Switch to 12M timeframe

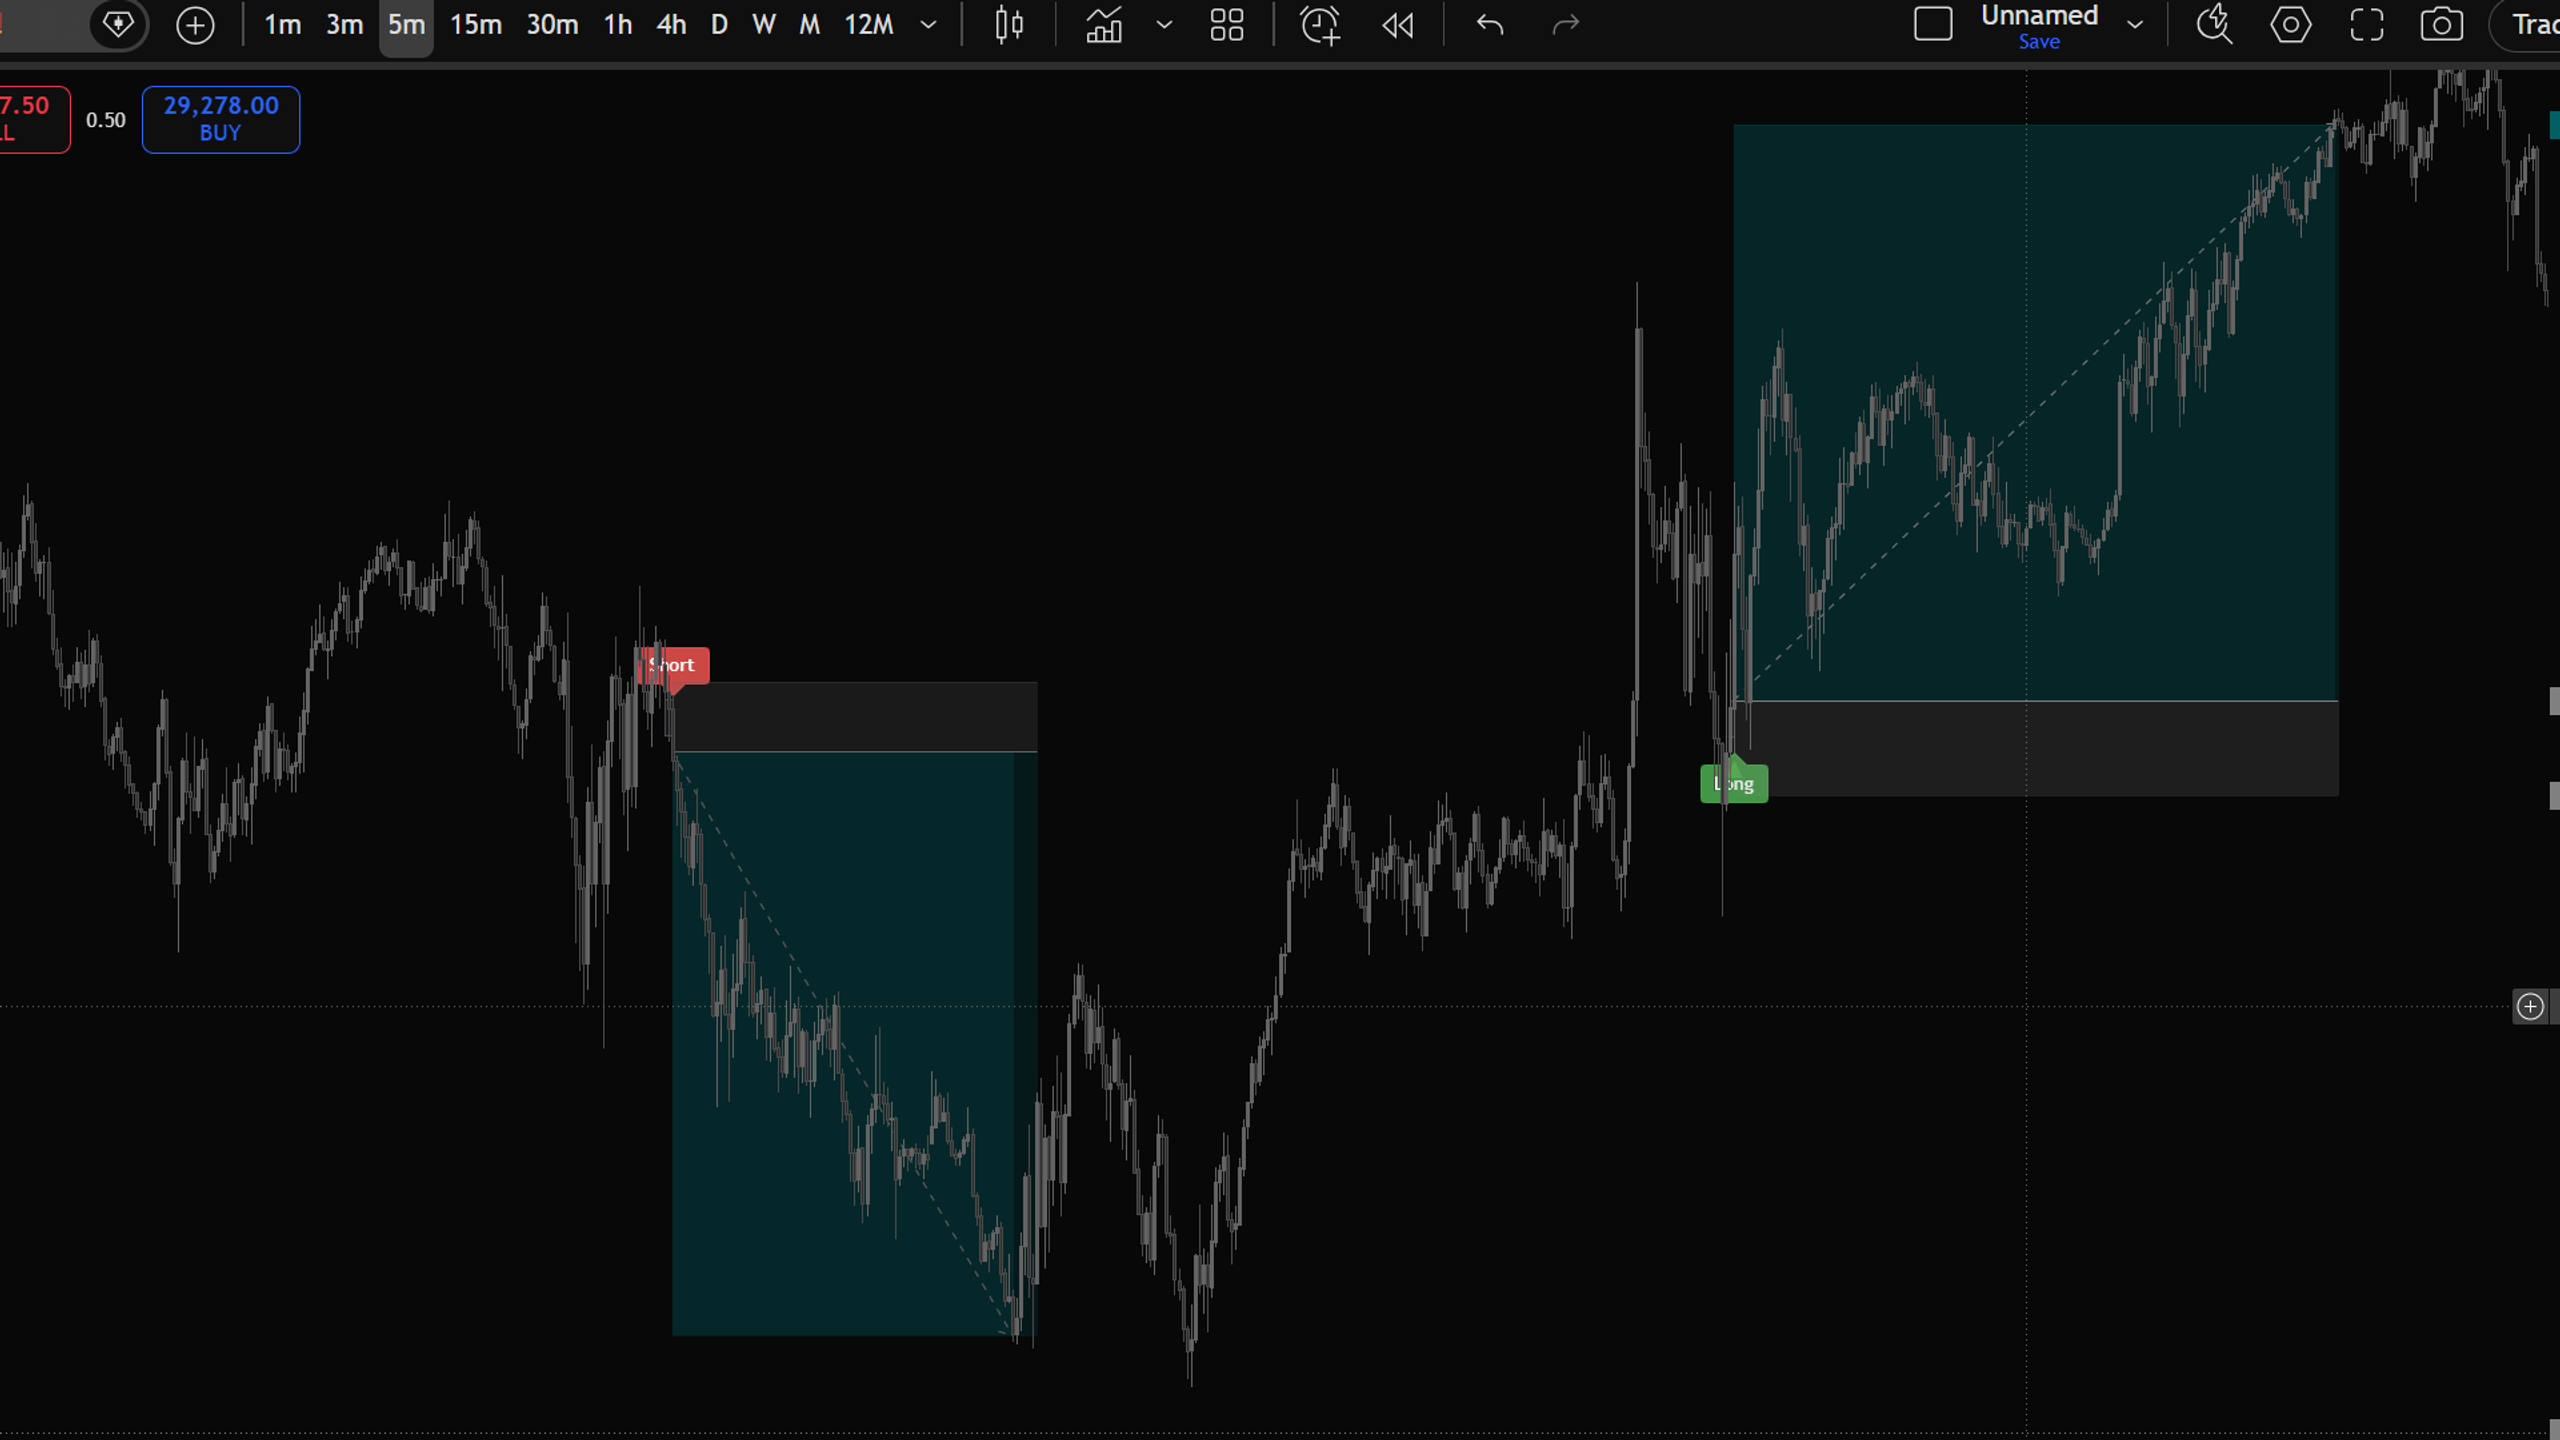868,25
